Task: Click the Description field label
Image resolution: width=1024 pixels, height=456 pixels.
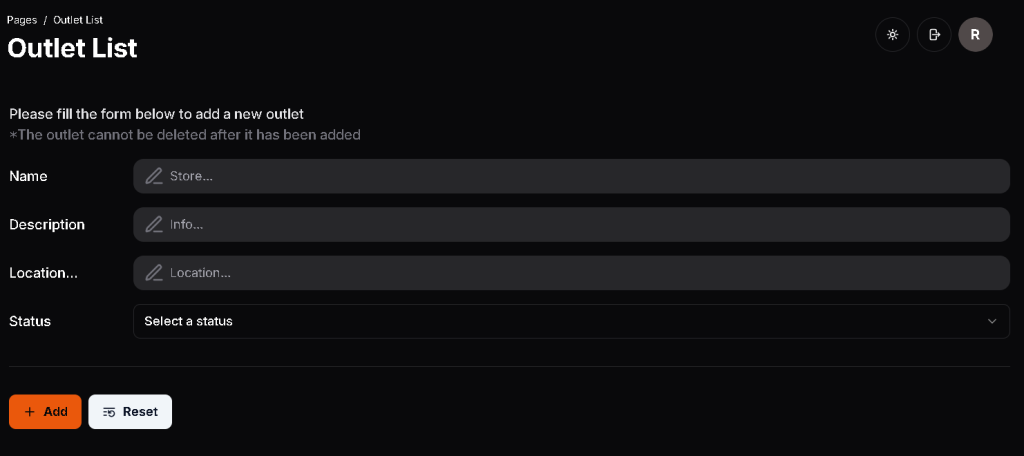Action: coord(47,224)
